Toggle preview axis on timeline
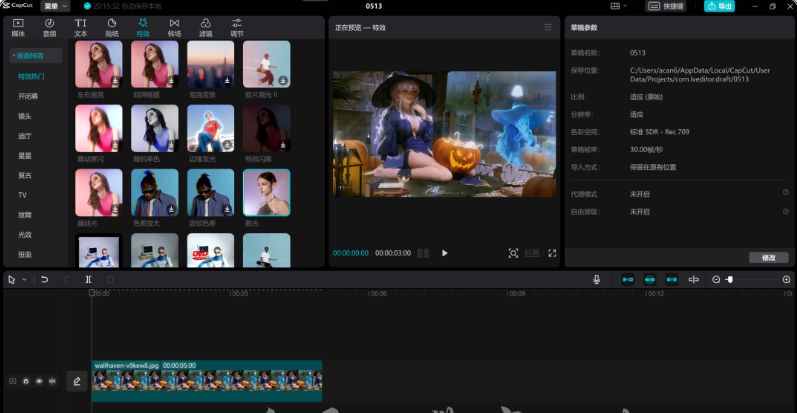Image resolution: width=797 pixels, height=413 pixels. 693,279
